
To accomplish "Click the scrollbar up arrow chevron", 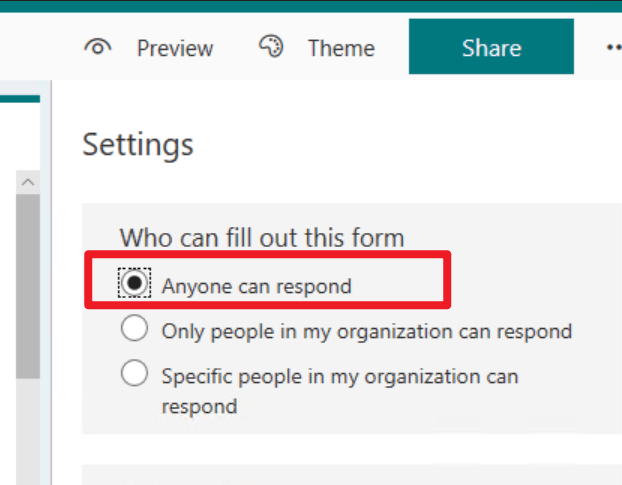I will tap(28, 182).
